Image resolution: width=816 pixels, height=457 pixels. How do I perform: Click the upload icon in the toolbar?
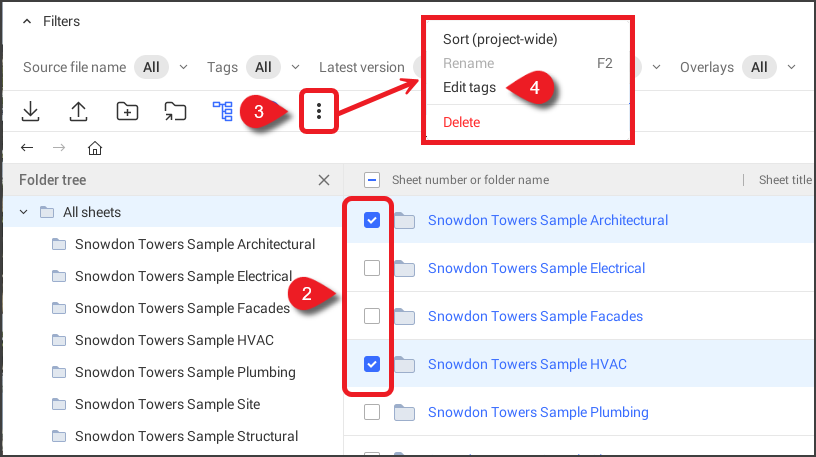(x=79, y=111)
